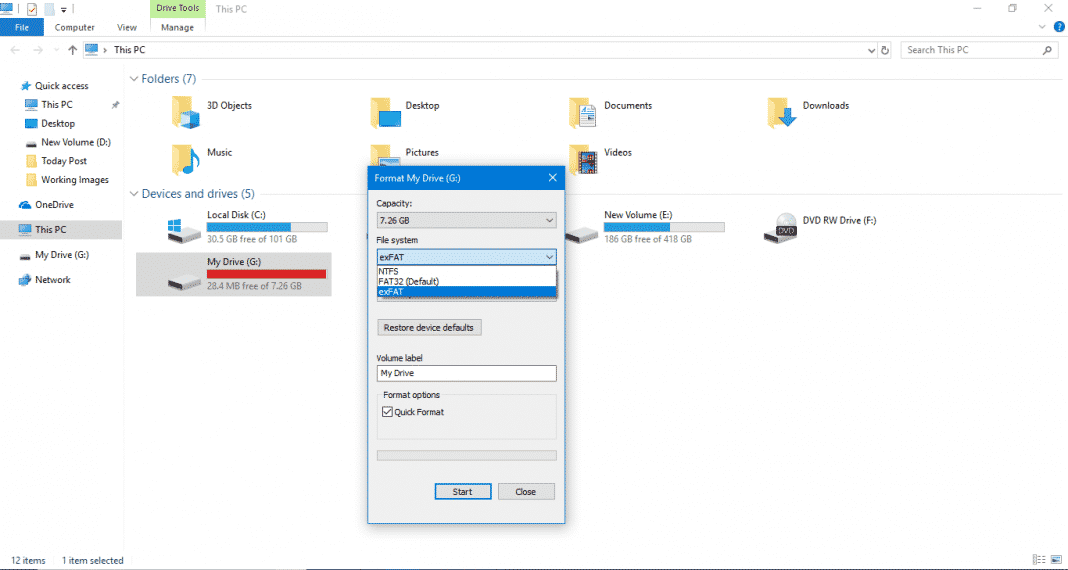
Task: Click the Restore device defaults button
Action: (x=429, y=328)
